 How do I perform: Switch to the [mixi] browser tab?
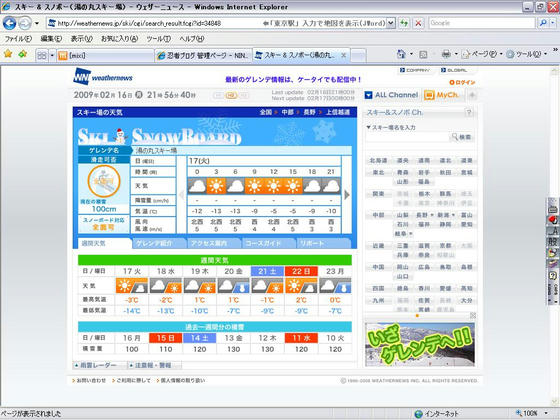point(105,55)
